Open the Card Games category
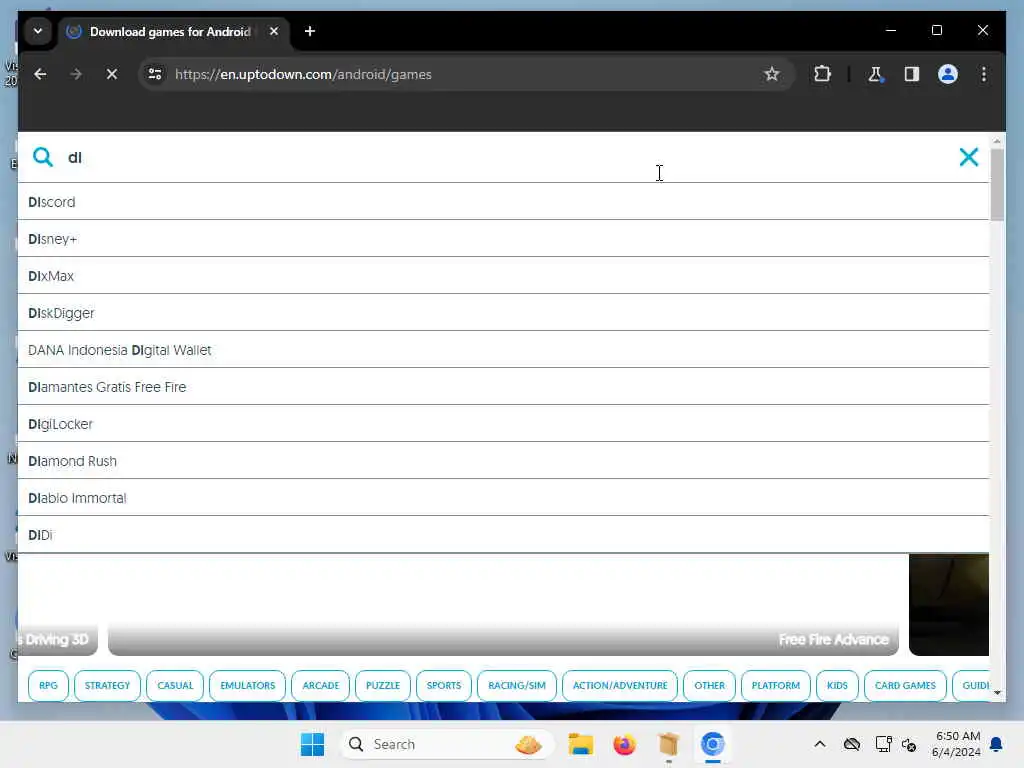 pos(905,685)
